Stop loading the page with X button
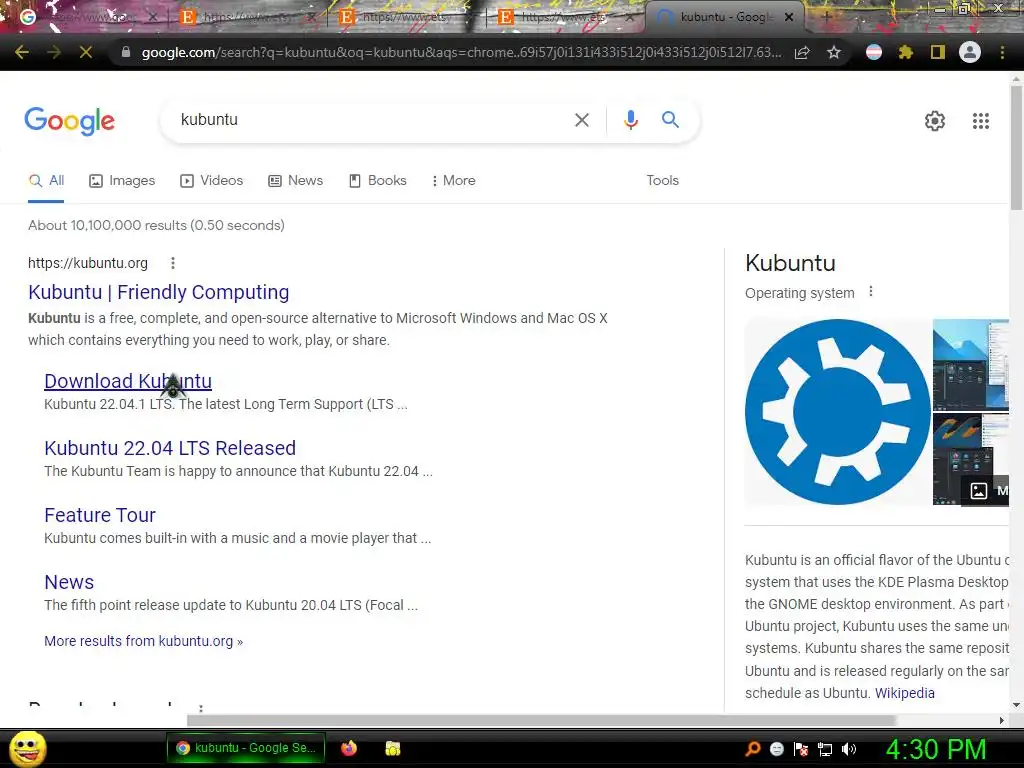Image resolution: width=1024 pixels, height=768 pixels. point(86,52)
